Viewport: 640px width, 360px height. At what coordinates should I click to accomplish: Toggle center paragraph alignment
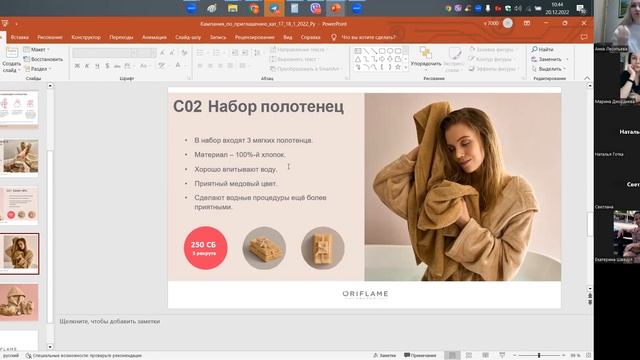coord(210,66)
